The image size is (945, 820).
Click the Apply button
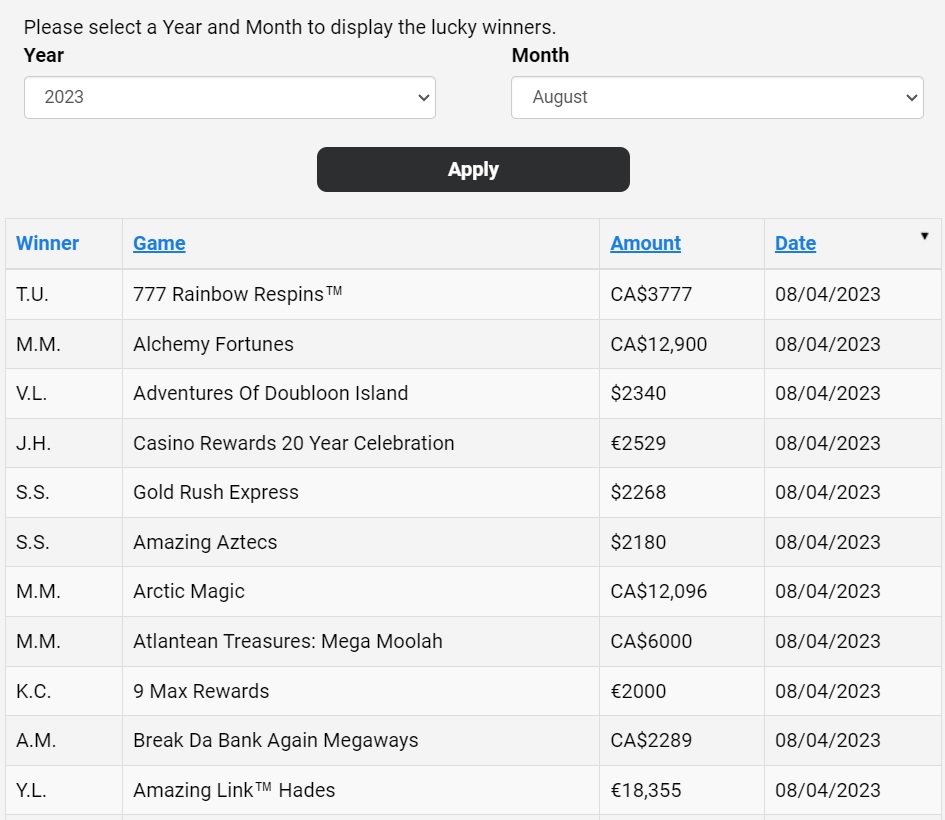pos(473,169)
